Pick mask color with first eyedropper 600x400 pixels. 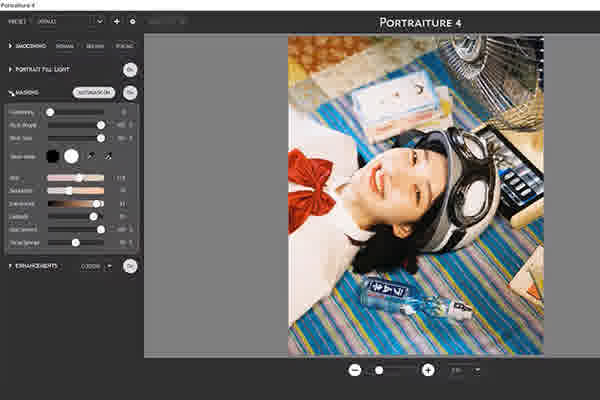click(x=91, y=156)
